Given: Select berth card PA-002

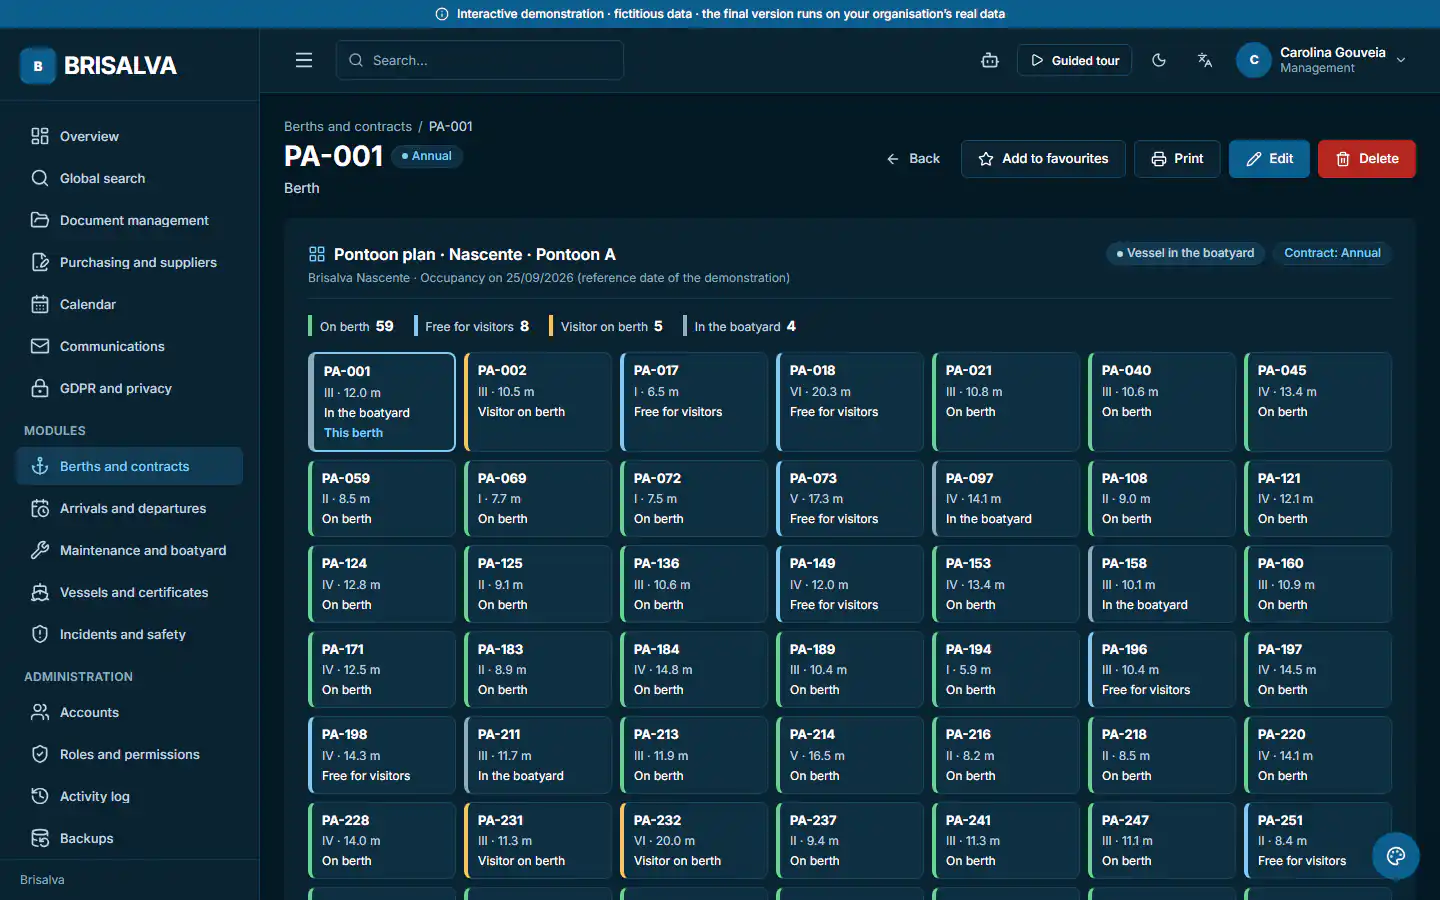Looking at the screenshot, I should tap(538, 402).
